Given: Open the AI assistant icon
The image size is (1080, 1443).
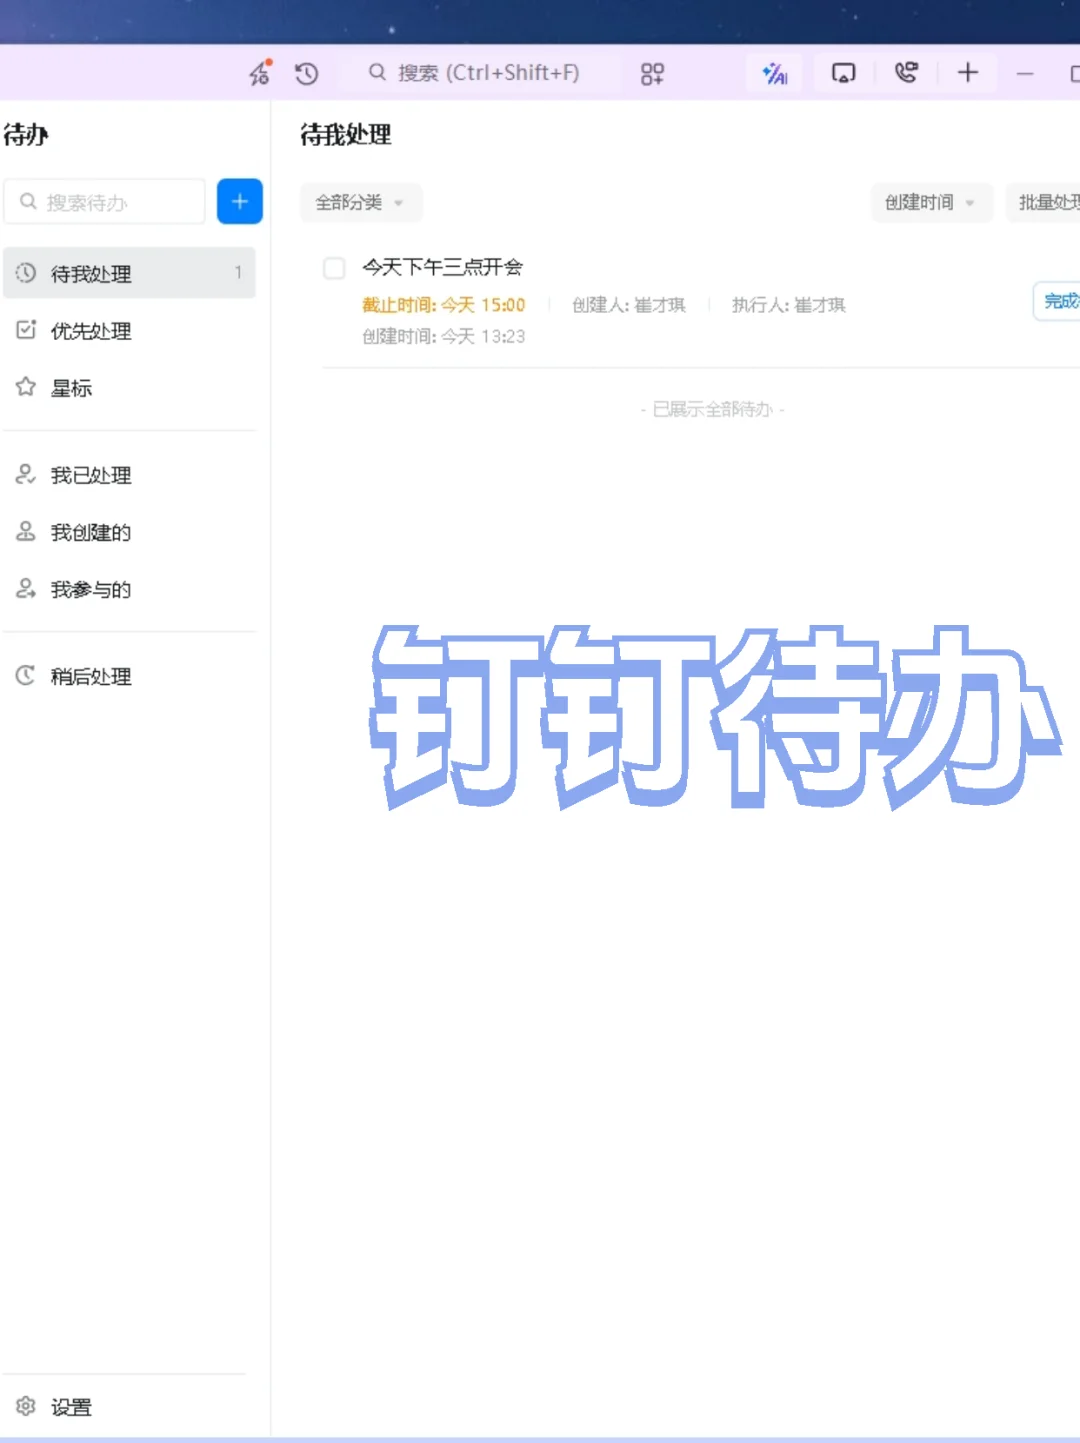Looking at the screenshot, I should pyautogui.click(x=774, y=72).
